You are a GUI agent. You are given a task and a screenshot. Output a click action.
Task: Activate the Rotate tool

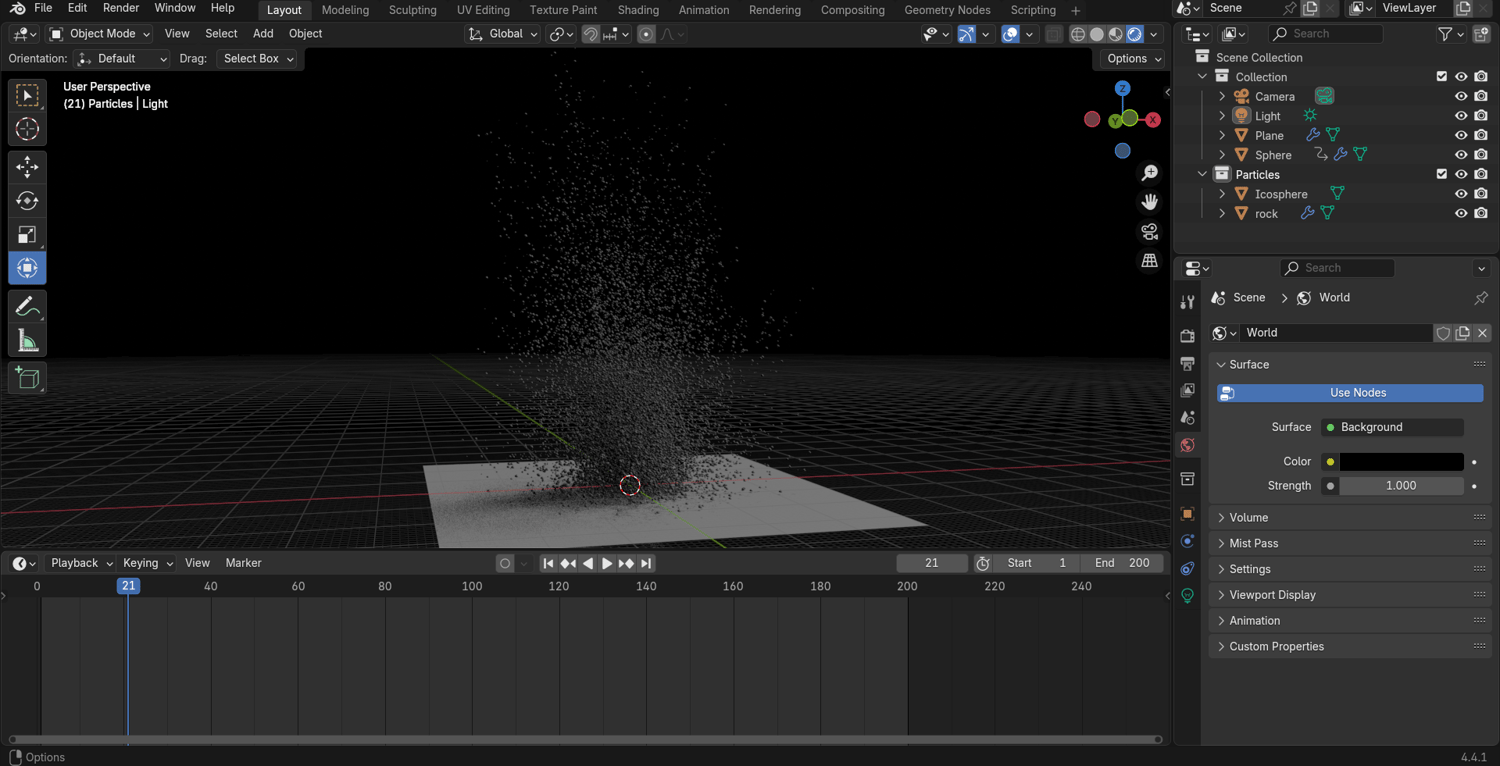pyautogui.click(x=27, y=201)
